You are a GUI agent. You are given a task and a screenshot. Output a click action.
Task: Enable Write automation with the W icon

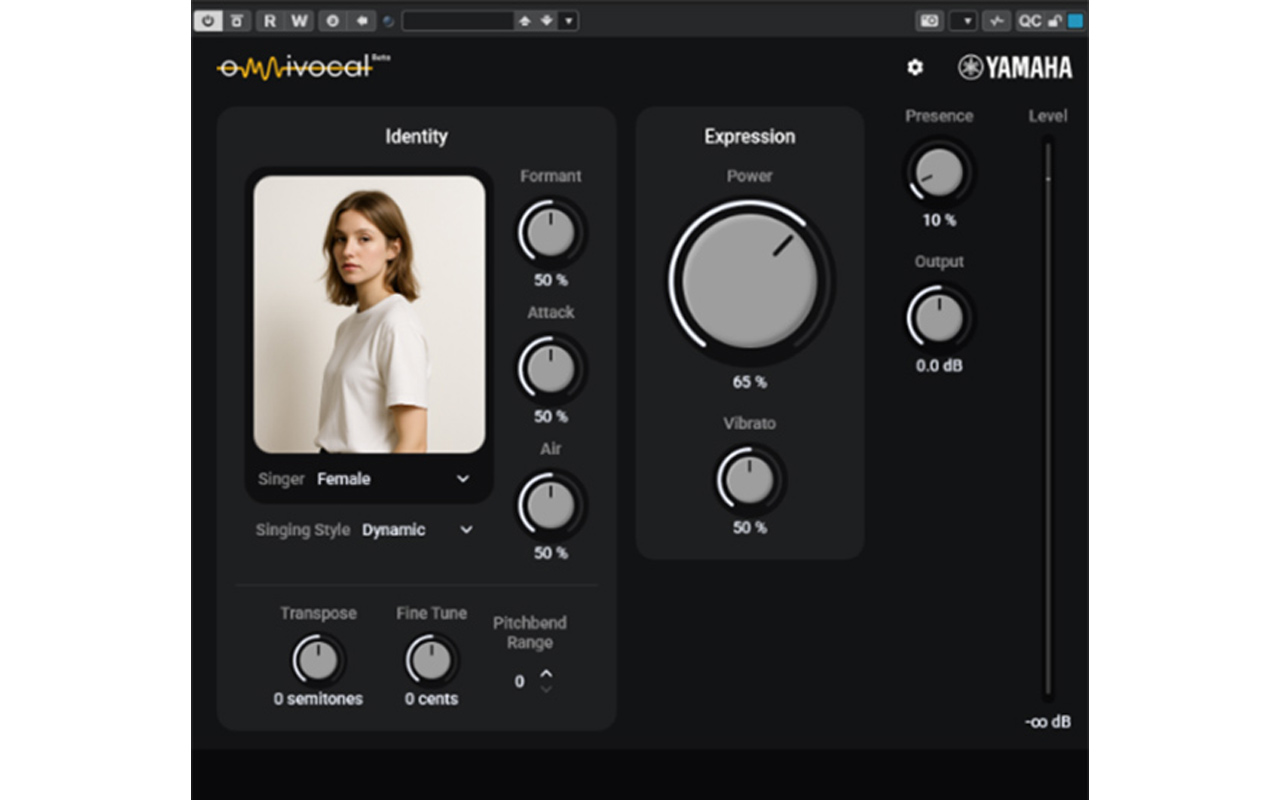point(299,20)
